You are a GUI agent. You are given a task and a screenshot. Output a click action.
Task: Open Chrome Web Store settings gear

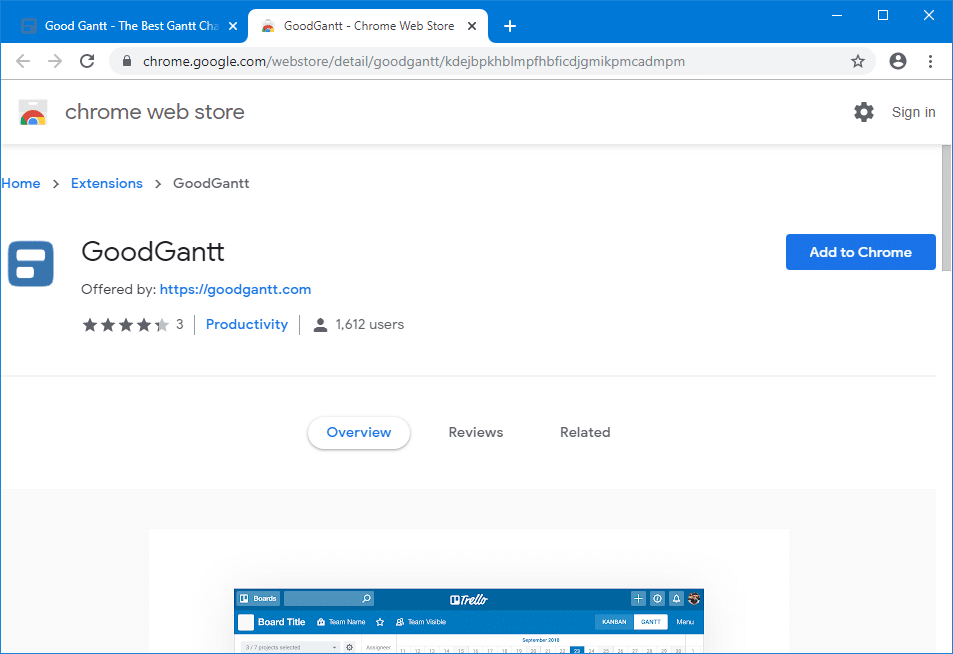click(x=864, y=112)
